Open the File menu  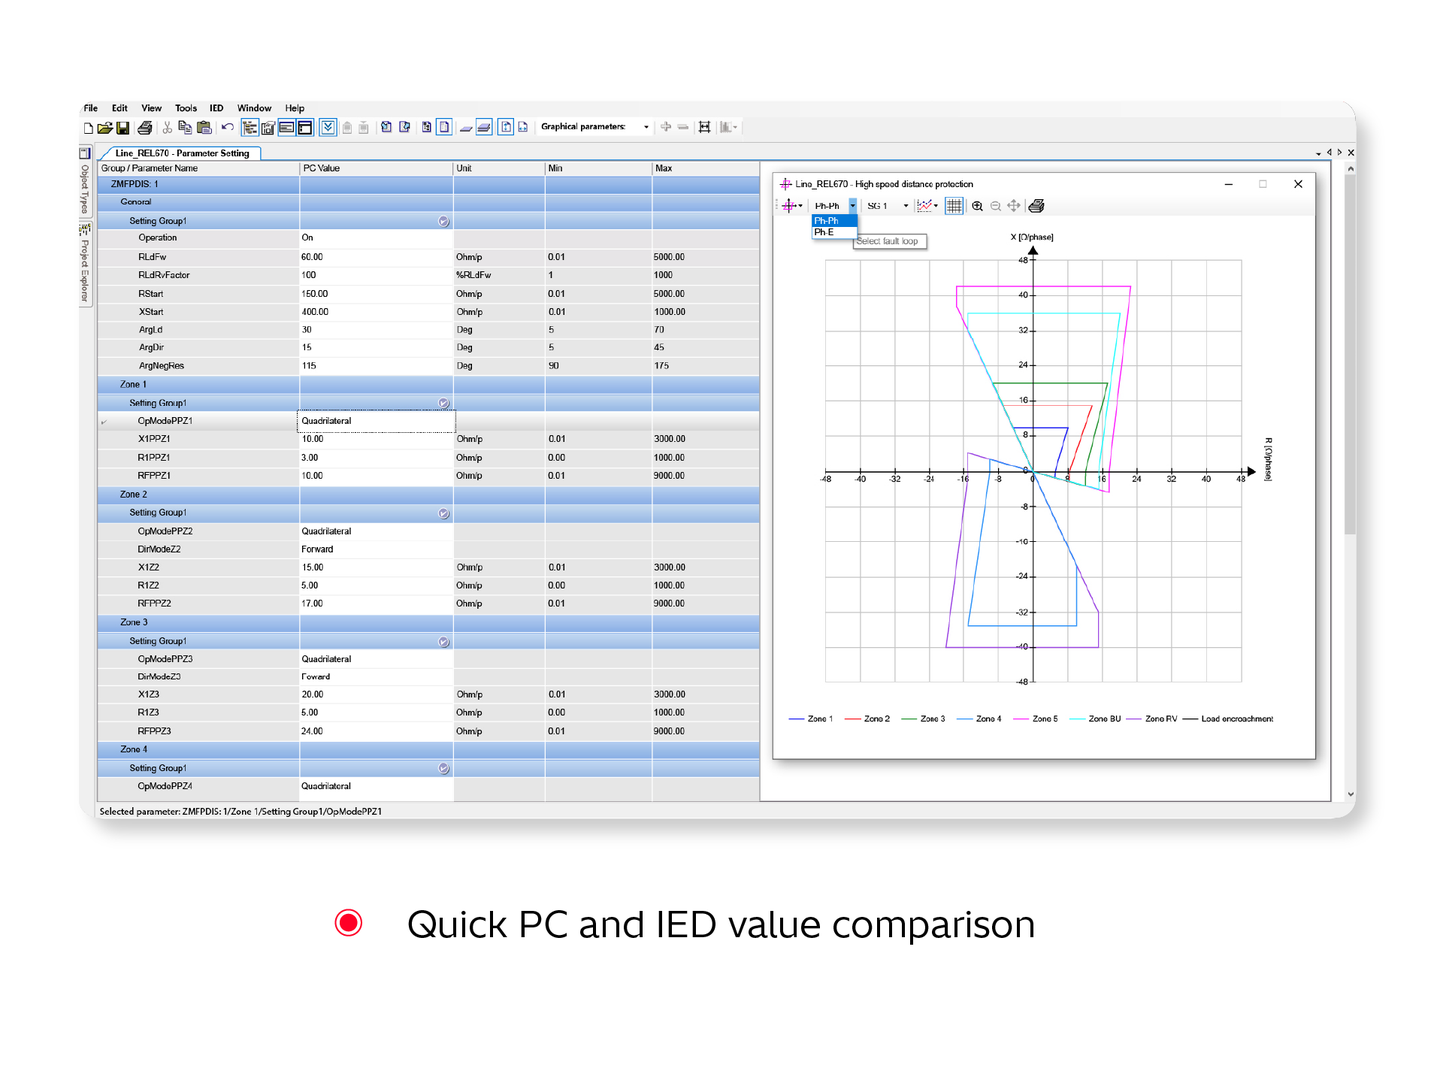(x=91, y=108)
